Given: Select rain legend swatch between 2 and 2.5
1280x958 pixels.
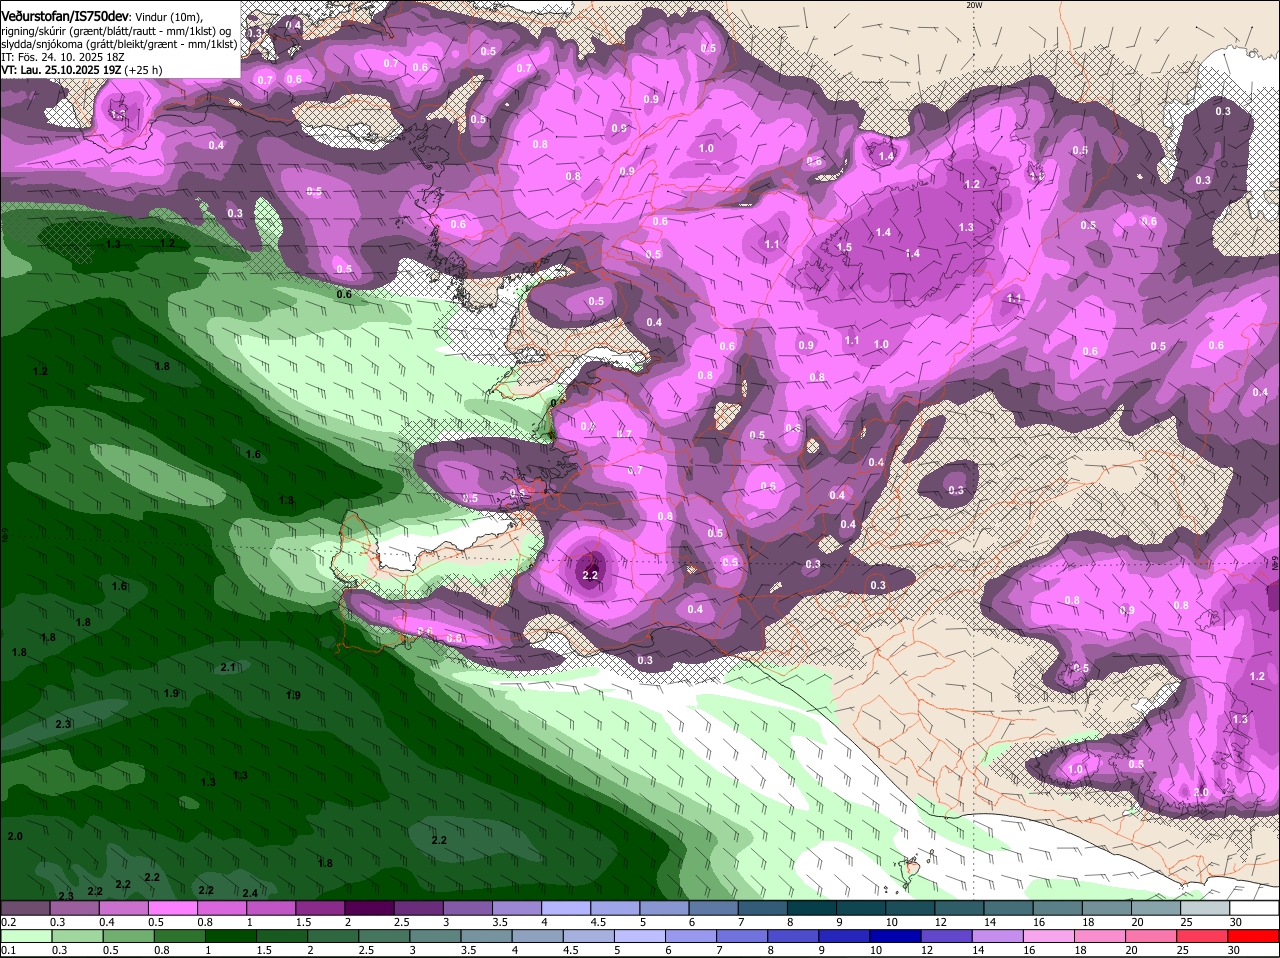Looking at the screenshot, I should tap(333, 937).
